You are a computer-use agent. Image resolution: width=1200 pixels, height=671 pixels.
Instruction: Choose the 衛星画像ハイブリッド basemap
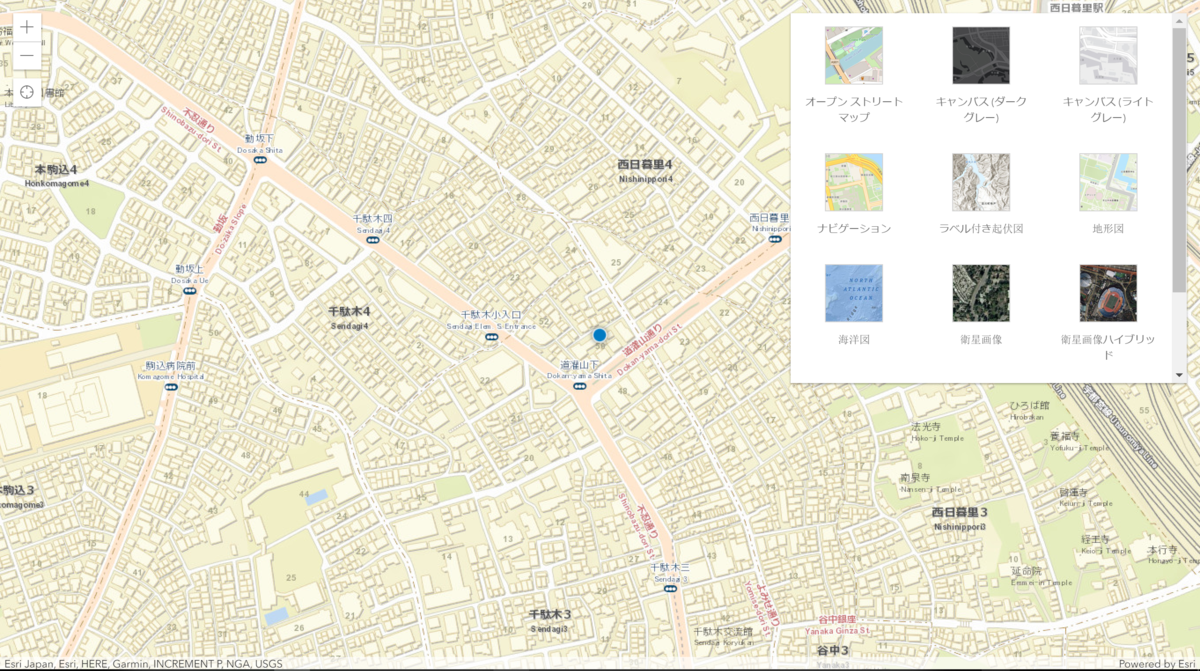pos(1108,293)
